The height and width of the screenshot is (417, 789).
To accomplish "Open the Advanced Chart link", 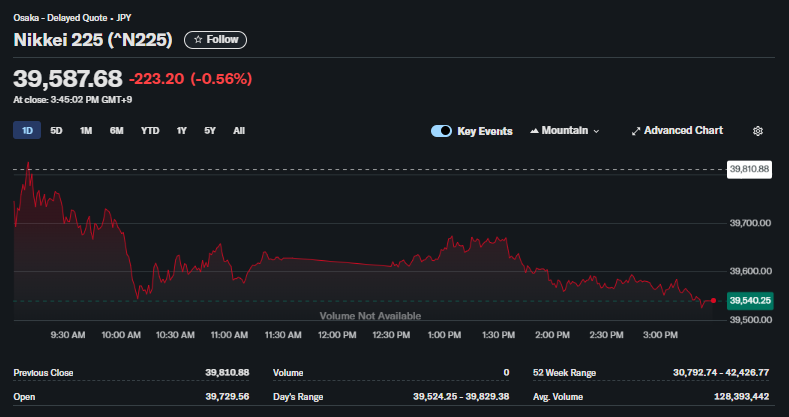I will point(677,131).
